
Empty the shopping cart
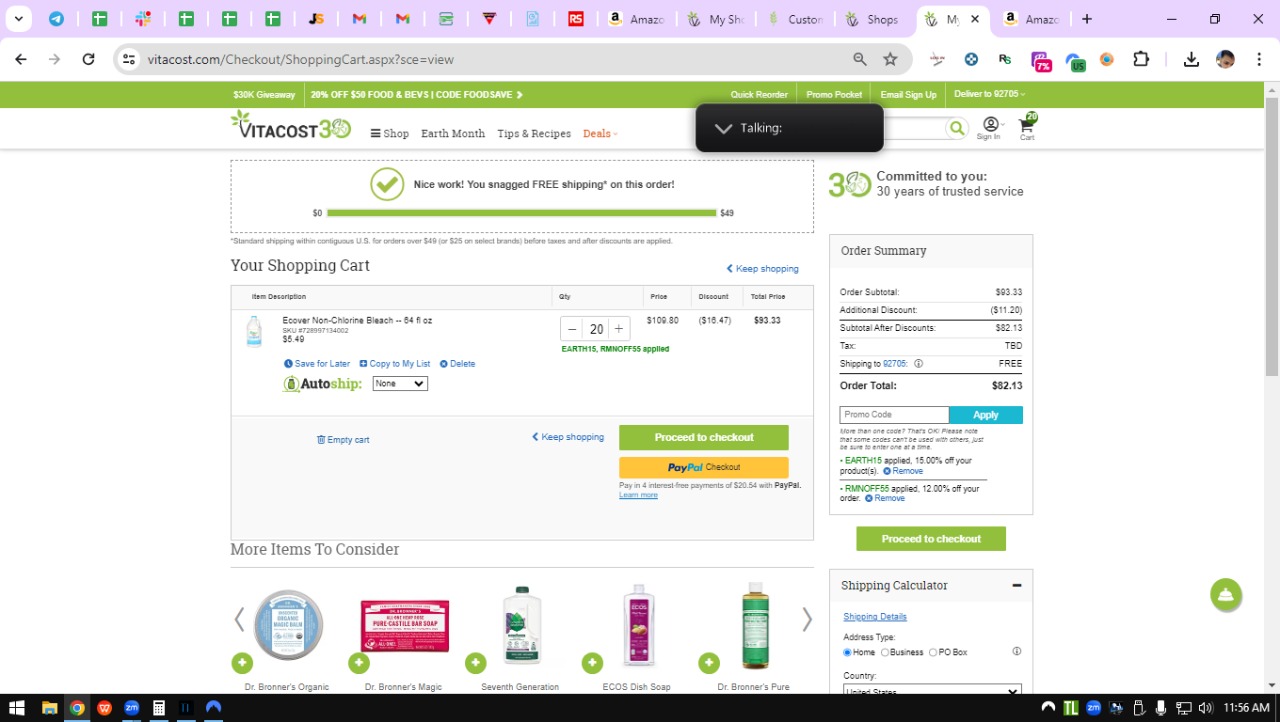point(343,440)
